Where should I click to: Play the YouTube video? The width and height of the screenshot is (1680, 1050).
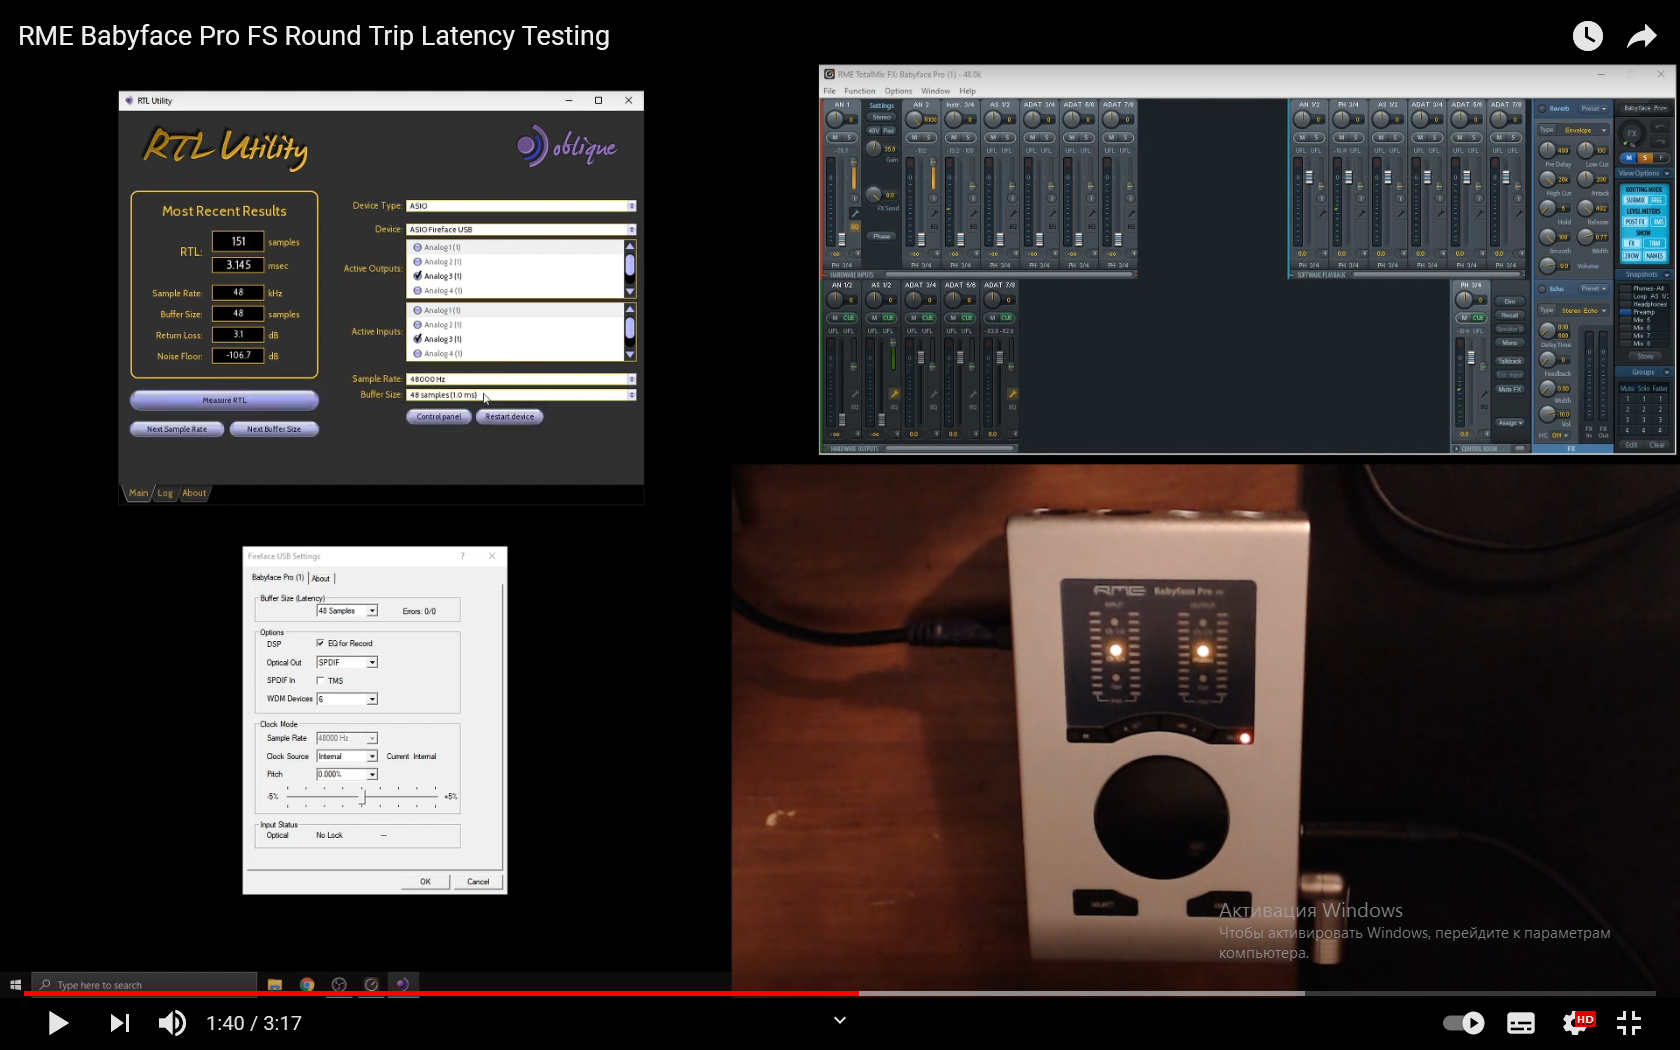click(x=58, y=1023)
